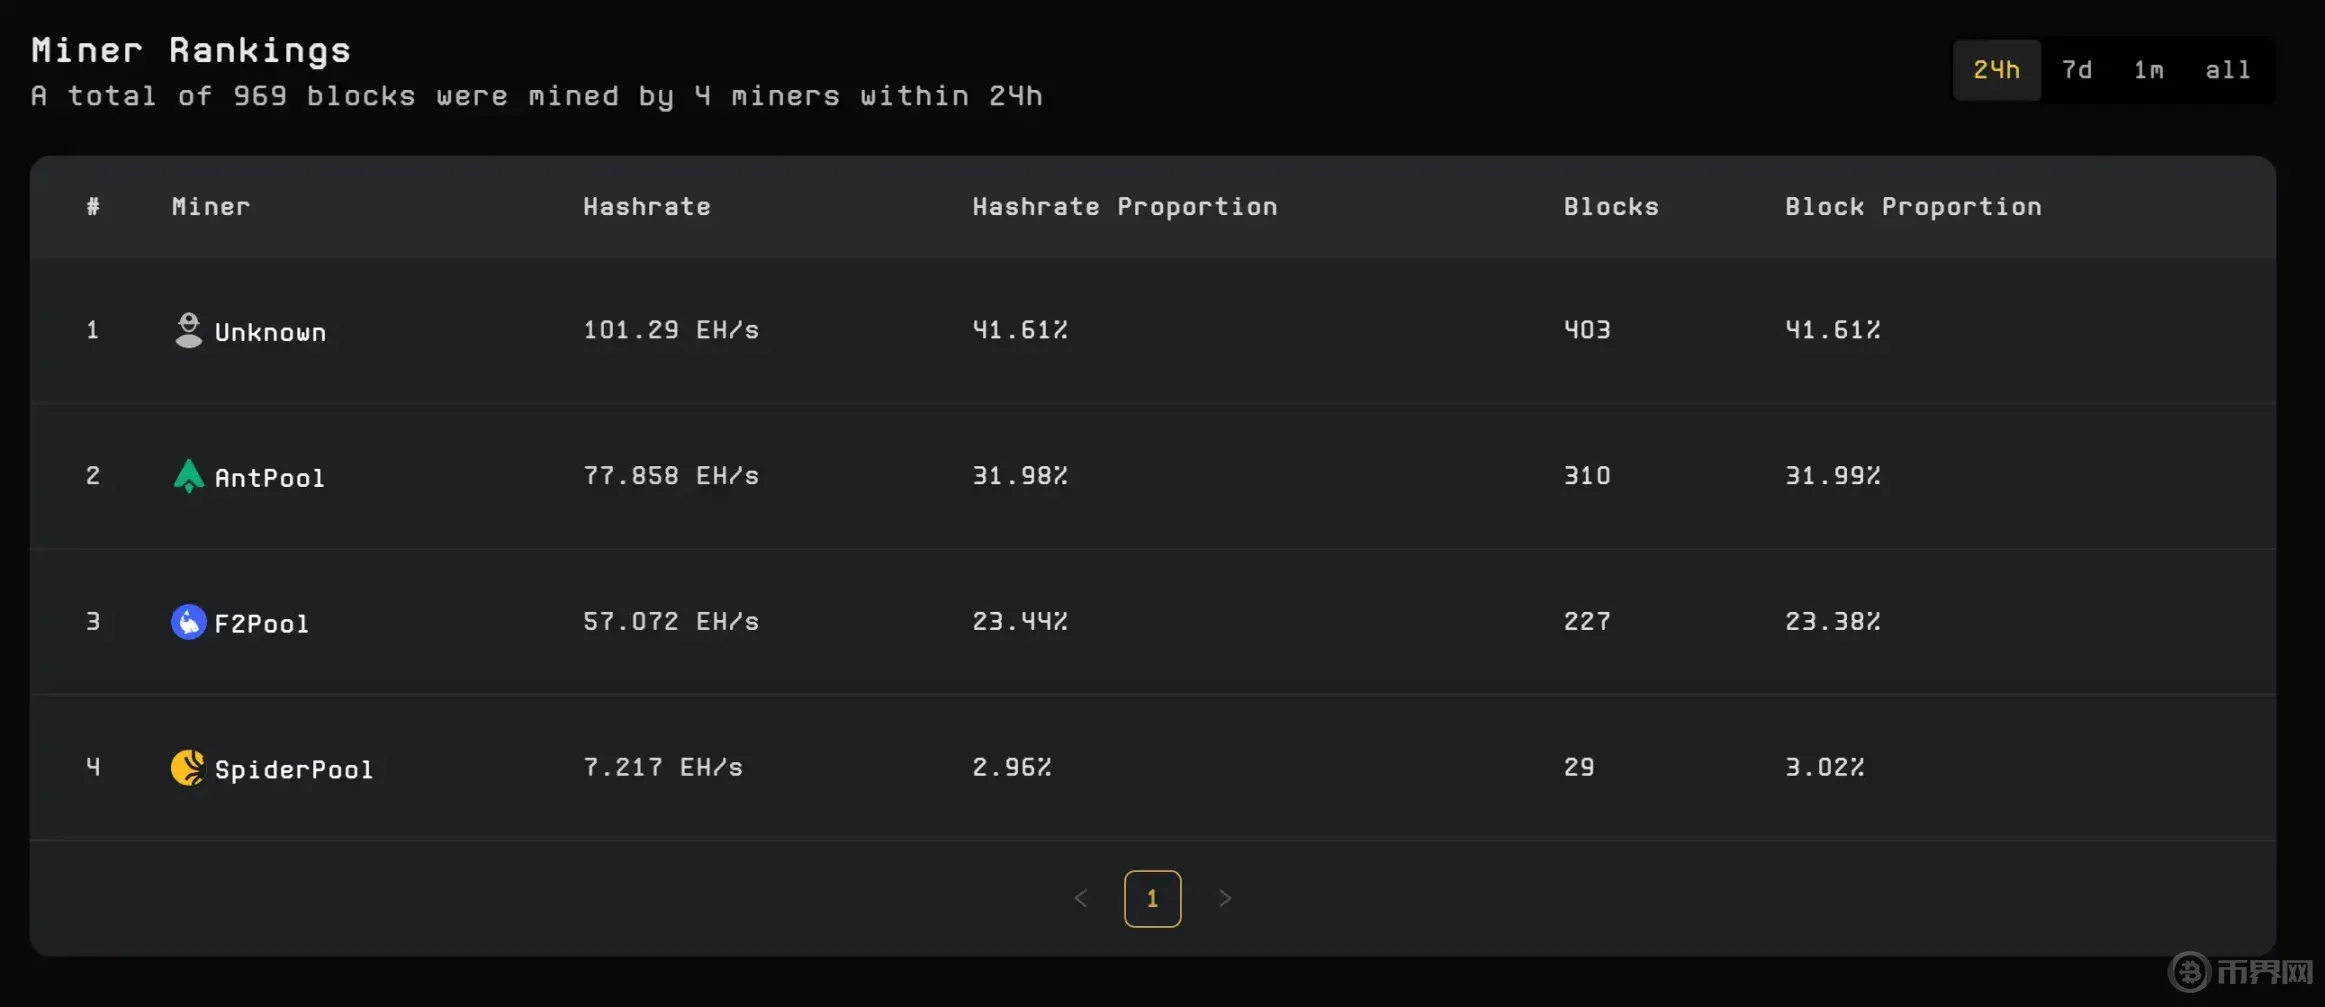
Task: Switch to the 1m time range
Action: click(2148, 70)
